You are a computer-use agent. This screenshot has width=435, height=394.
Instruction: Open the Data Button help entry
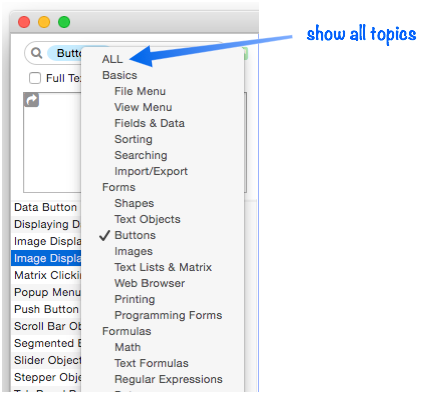coord(46,207)
